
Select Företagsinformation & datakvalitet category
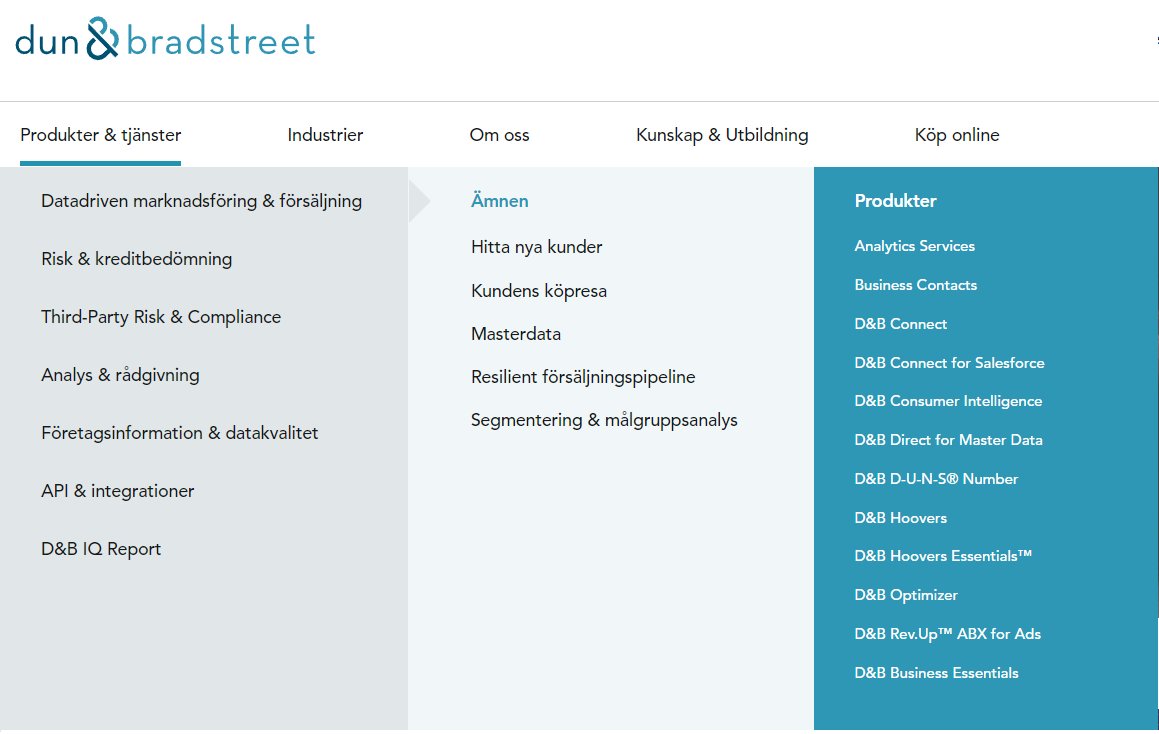(180, 433)
